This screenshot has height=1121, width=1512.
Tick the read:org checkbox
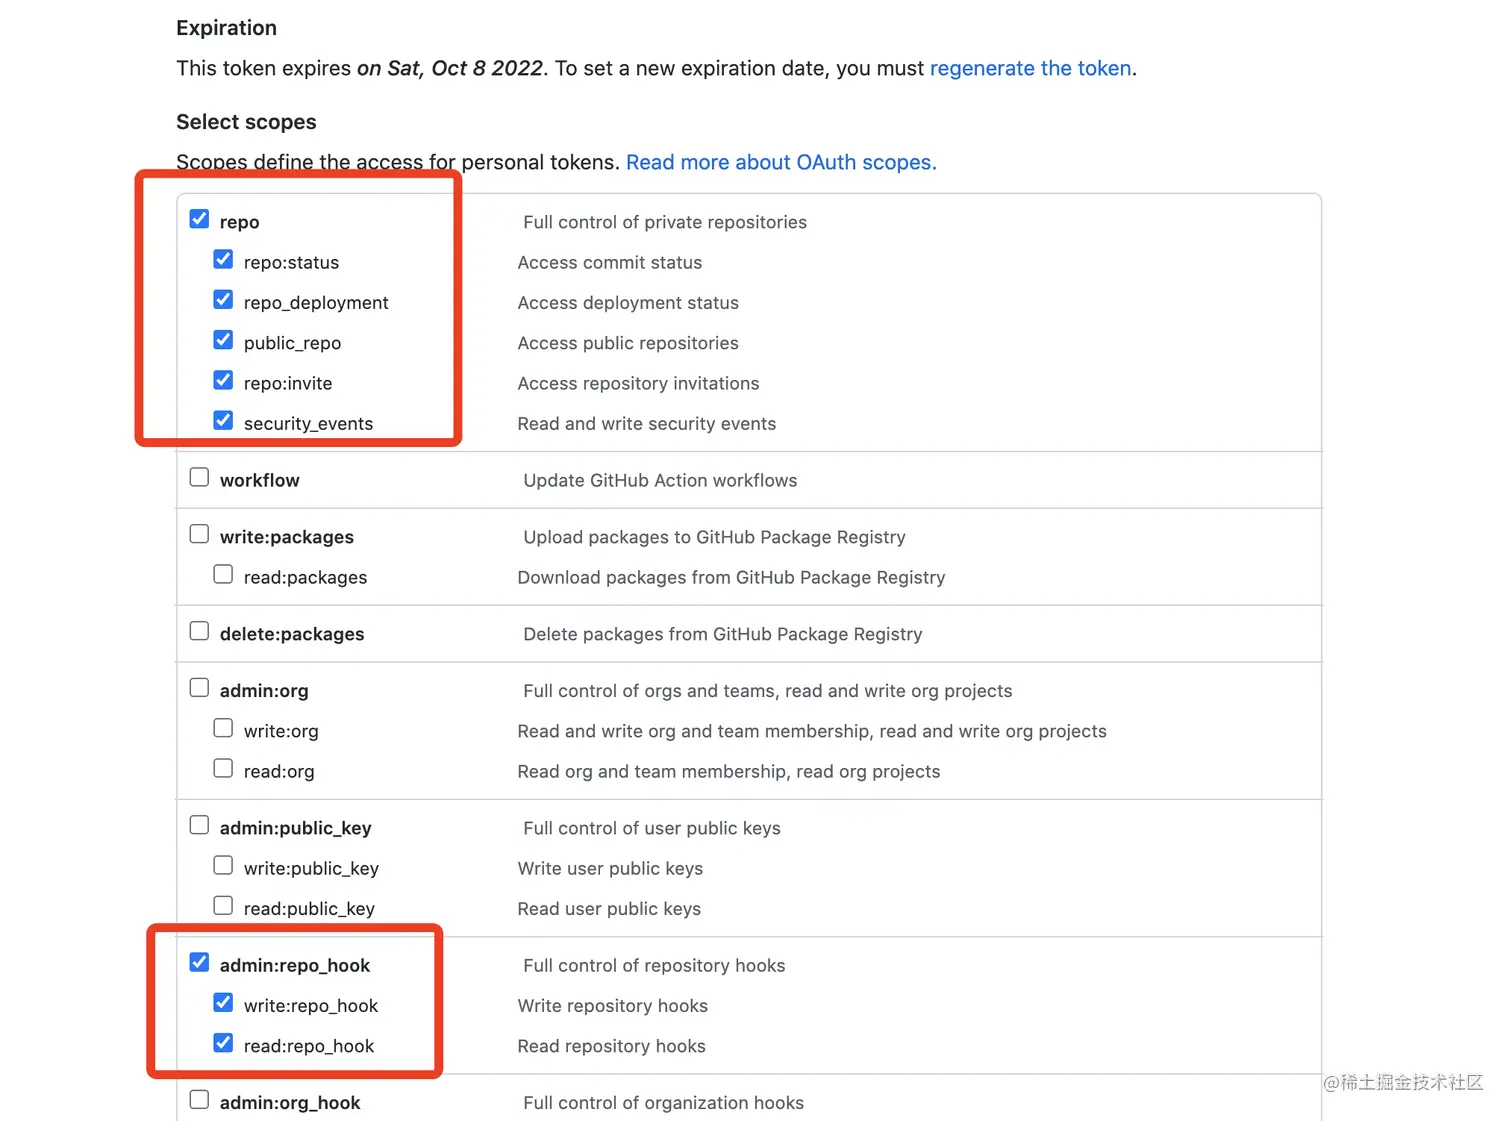click(x=223, y=768)
